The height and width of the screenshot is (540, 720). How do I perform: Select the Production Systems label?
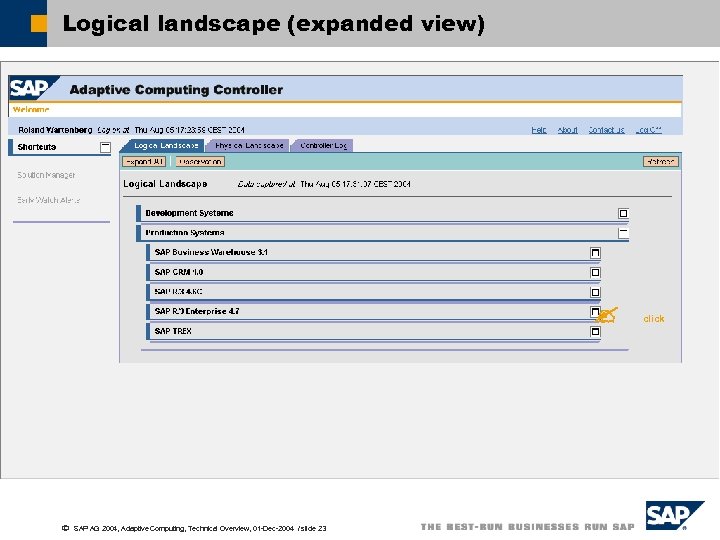[185, 233]
